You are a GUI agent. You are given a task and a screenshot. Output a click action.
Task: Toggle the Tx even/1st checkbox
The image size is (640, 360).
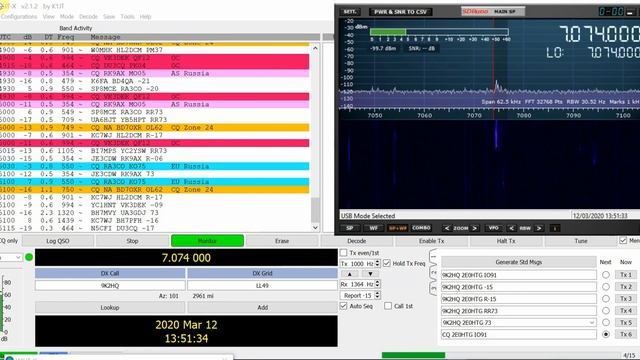[x=344, y=253]
